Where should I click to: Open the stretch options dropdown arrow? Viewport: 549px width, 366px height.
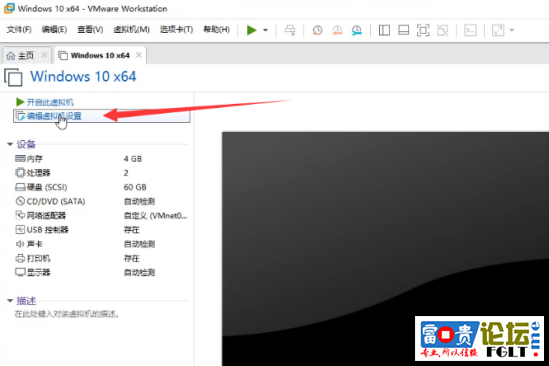(512, 30)
